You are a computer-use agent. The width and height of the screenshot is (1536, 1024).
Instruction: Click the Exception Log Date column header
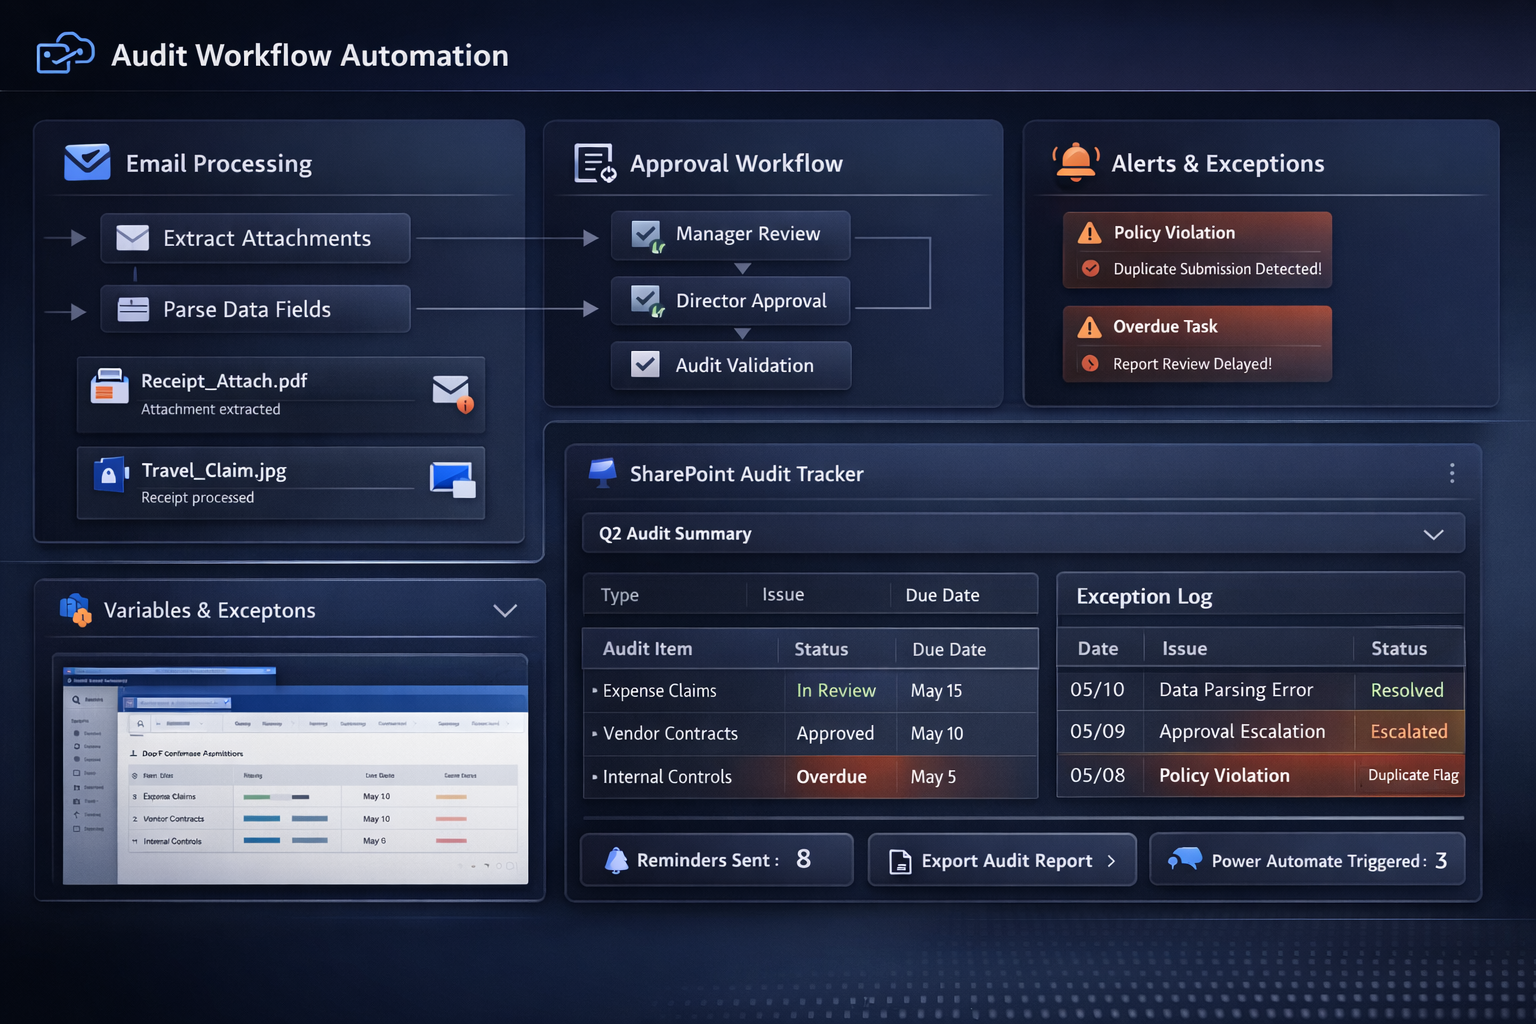click(1098, 649)
